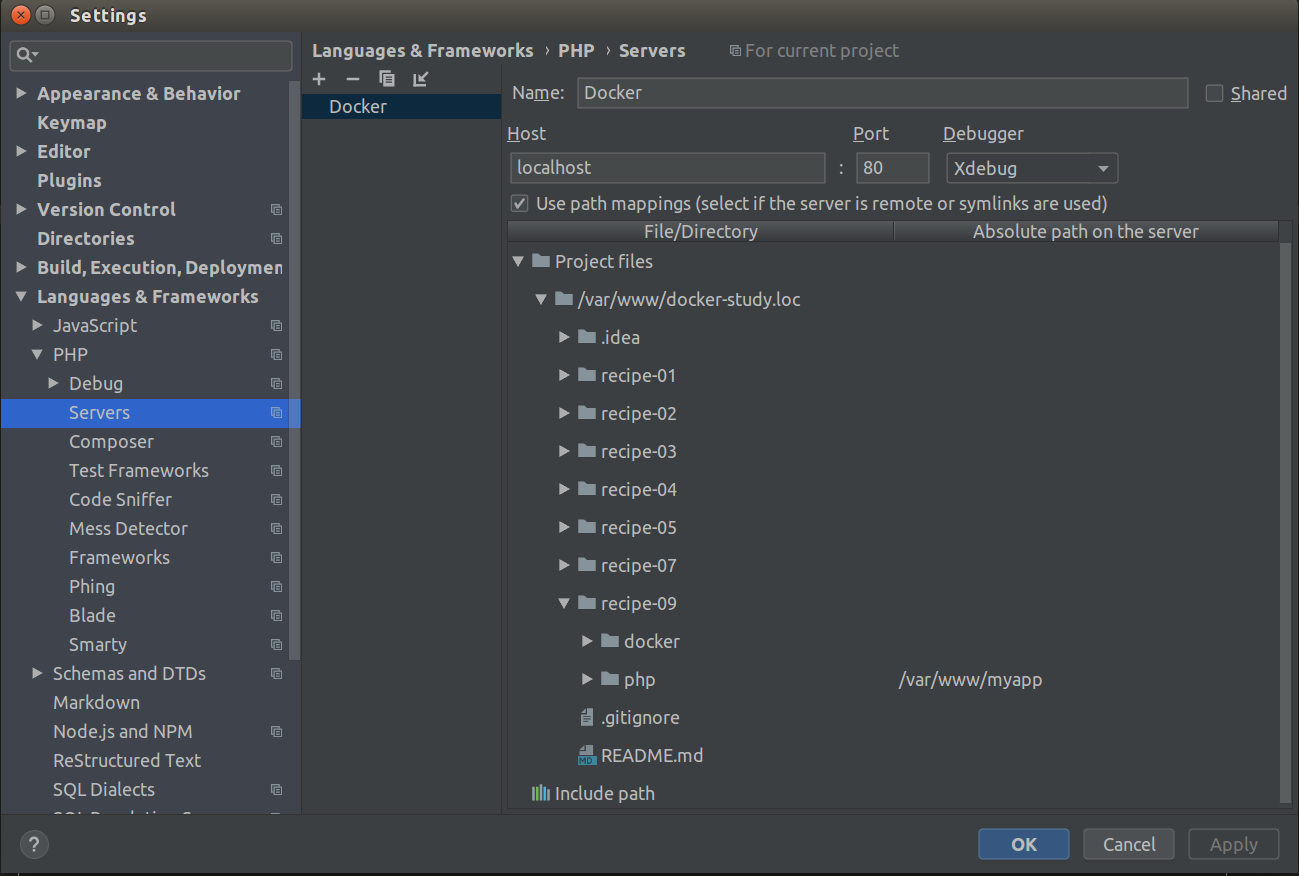
Task: Click the README.md file icon
Action: point(587,756)
